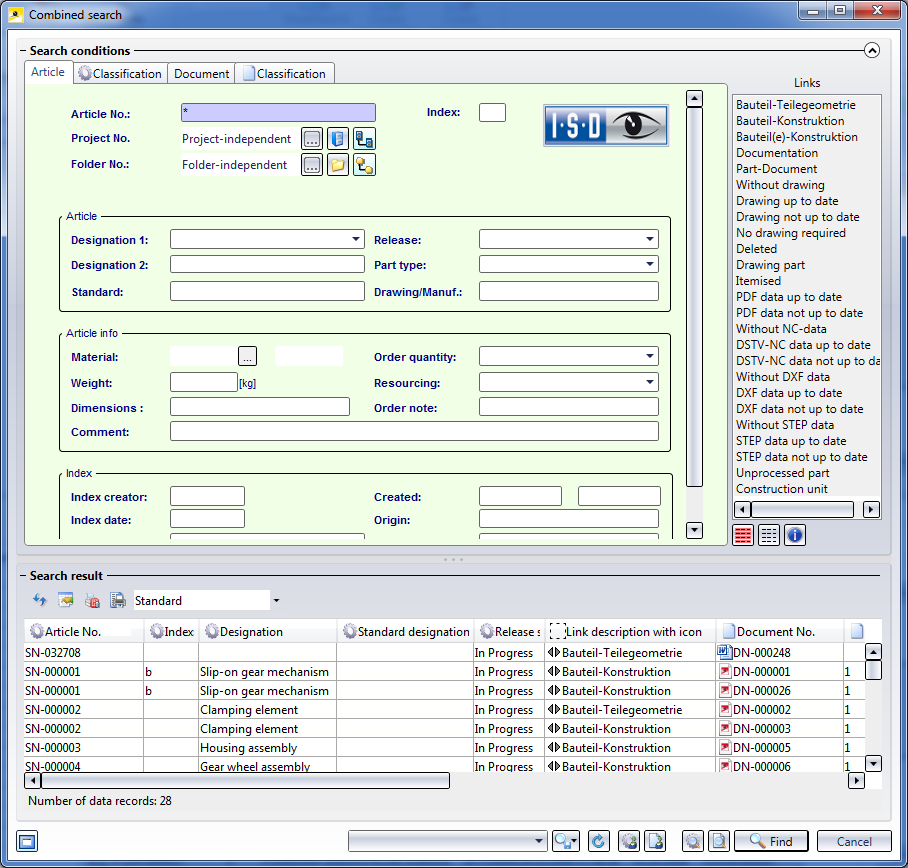Viewport: 908px width, 868px height.
Task: Open the Standard result view dropdown
Action: click(x=276, y=601)
